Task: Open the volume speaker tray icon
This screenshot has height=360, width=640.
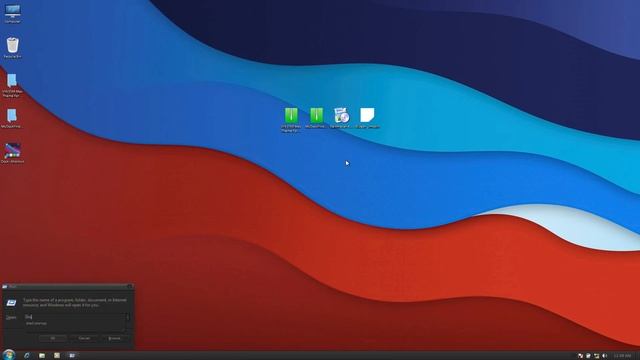Action: click(604, 356)
